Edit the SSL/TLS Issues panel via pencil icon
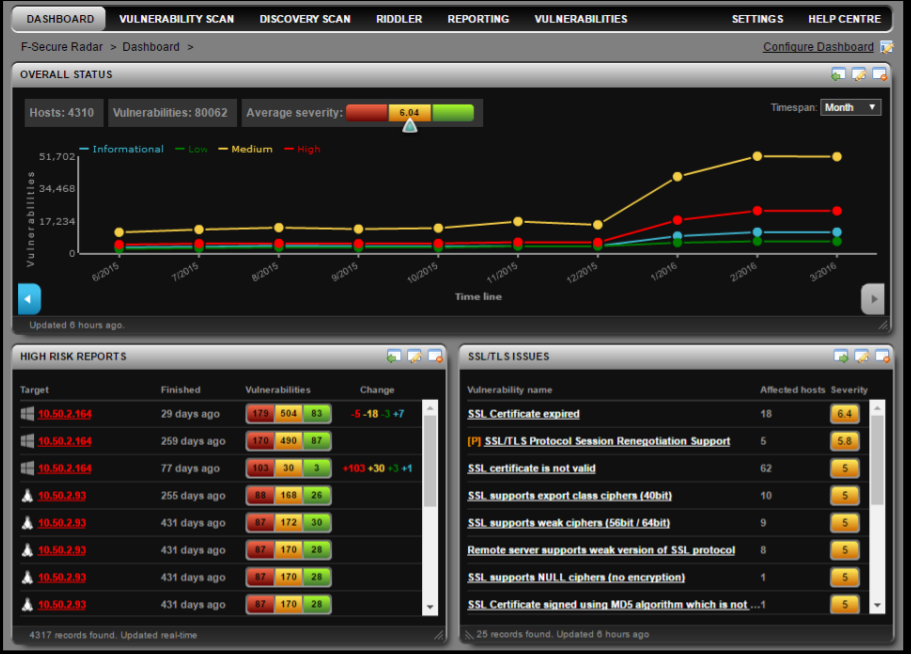The width and height of the screenshot is (911, 654). tap(862, 356)
